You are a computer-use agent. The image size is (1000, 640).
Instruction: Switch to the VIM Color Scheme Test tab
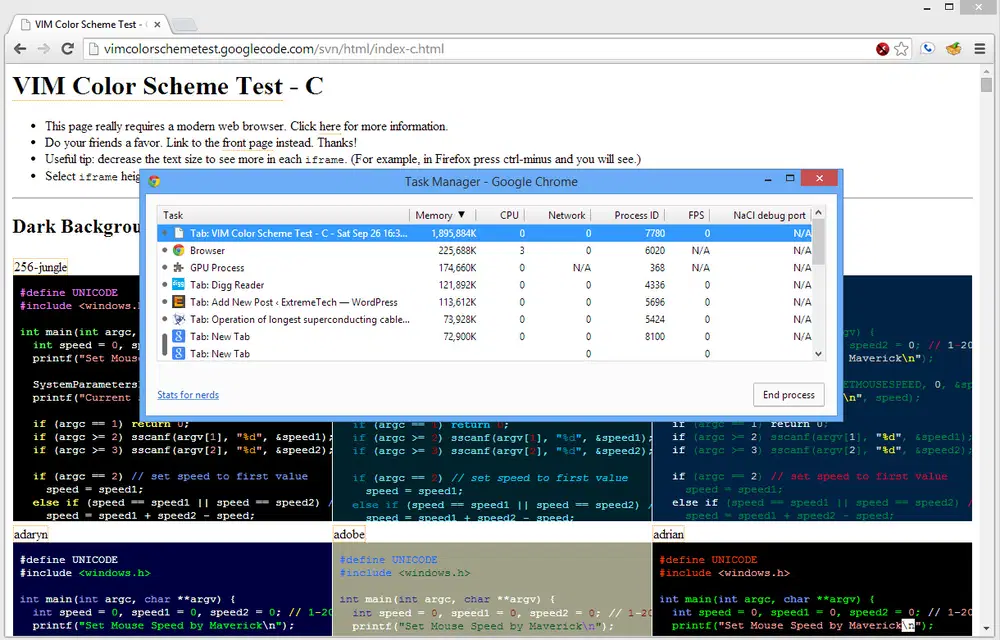tap(89, 25)
